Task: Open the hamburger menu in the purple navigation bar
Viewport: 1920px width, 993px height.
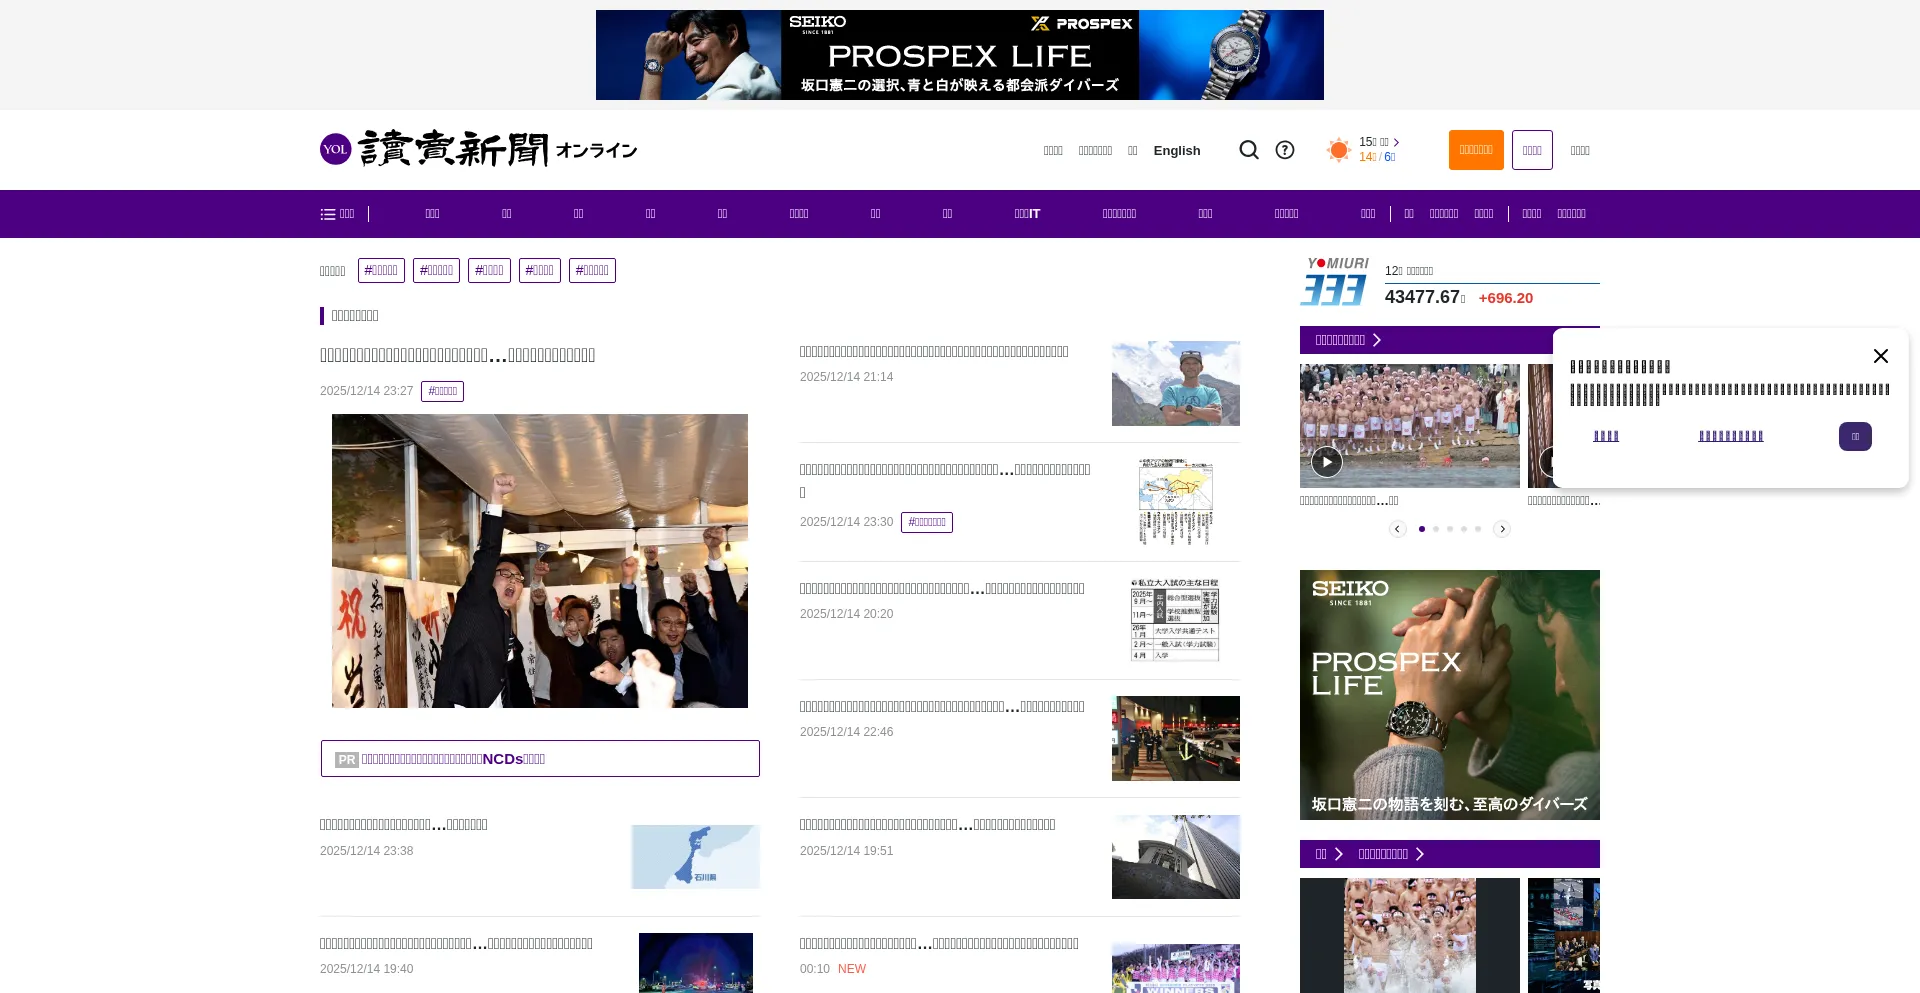Action: coord(328,213)
